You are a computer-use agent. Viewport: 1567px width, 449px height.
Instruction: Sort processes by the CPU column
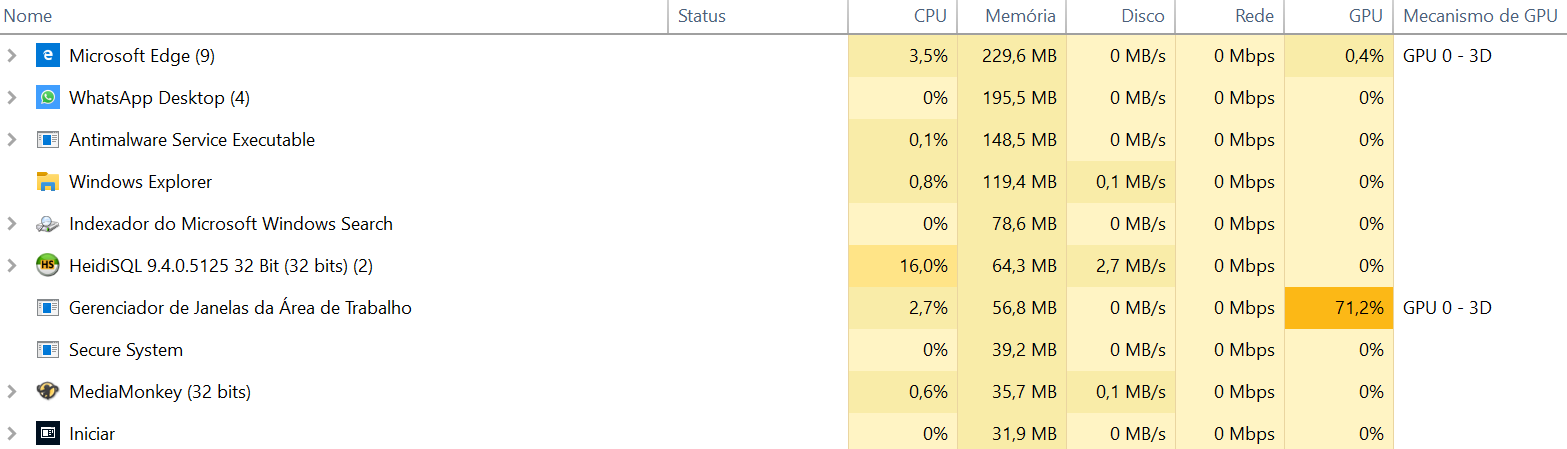[930, 16]
